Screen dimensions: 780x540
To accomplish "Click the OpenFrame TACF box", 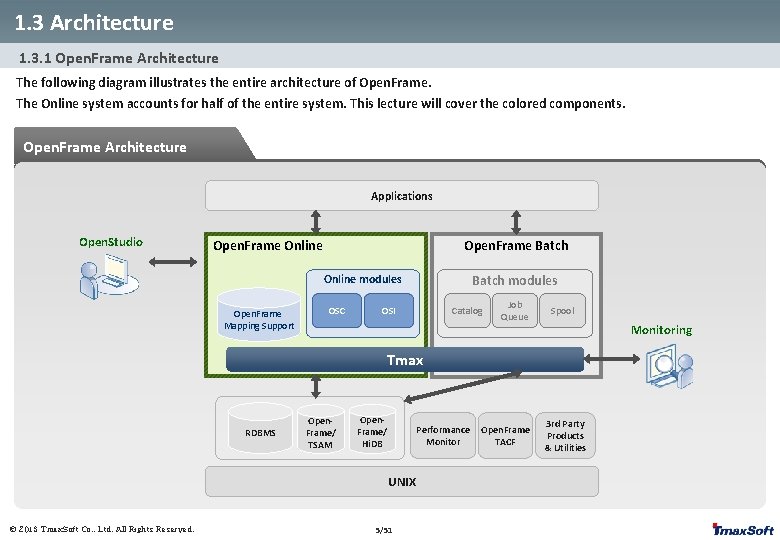I will tap(505, 436).
